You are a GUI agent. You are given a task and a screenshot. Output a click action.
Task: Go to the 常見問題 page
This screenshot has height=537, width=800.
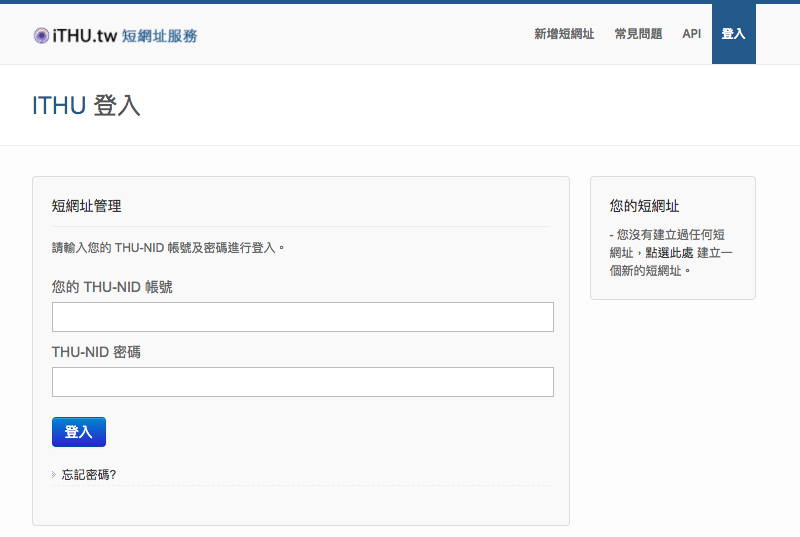point(638,34)
